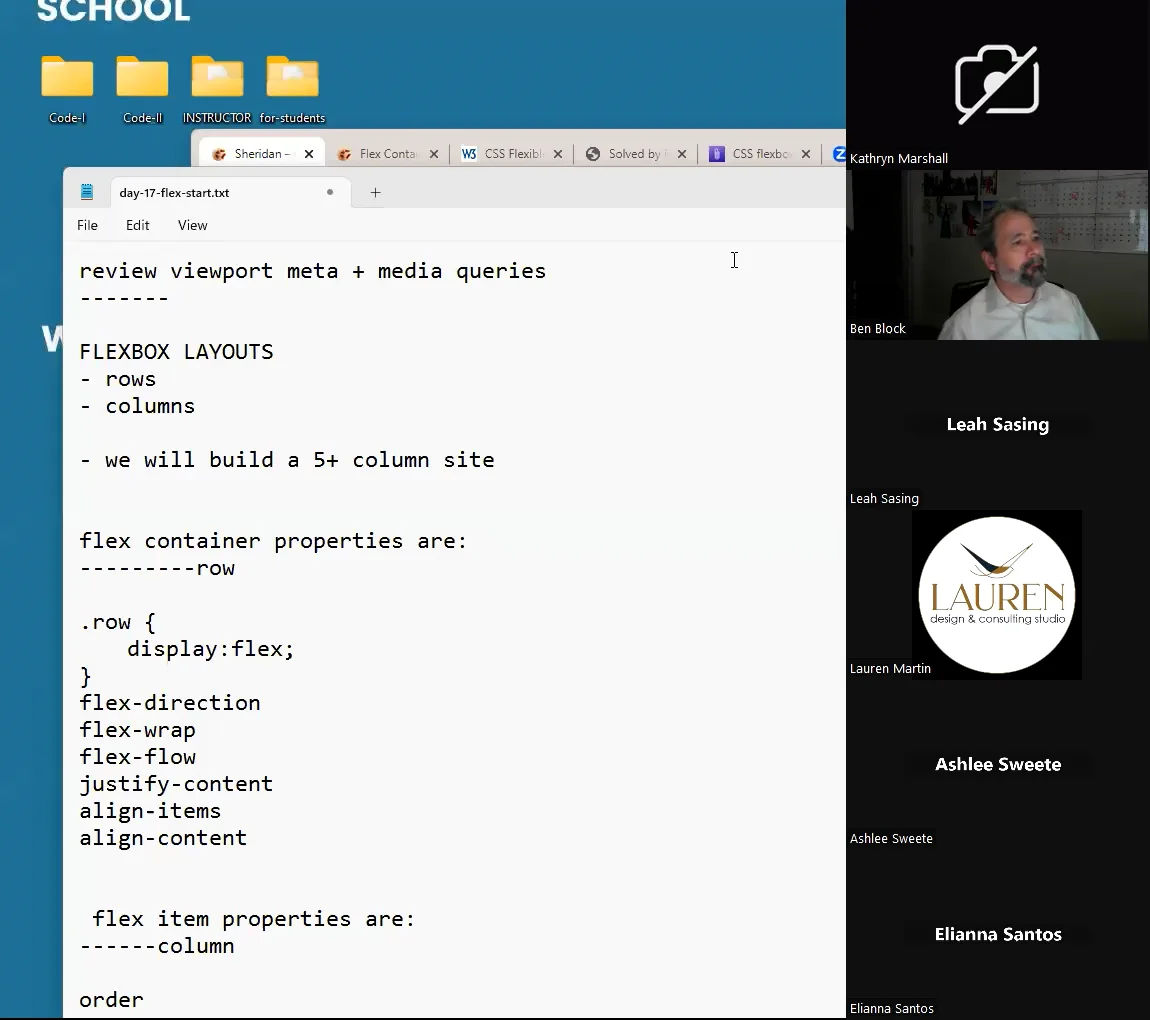This screenshot has height=1020, width=1150.
Task: Click the unsaved dot on the Notepad tab
Action: click(330, 192)
